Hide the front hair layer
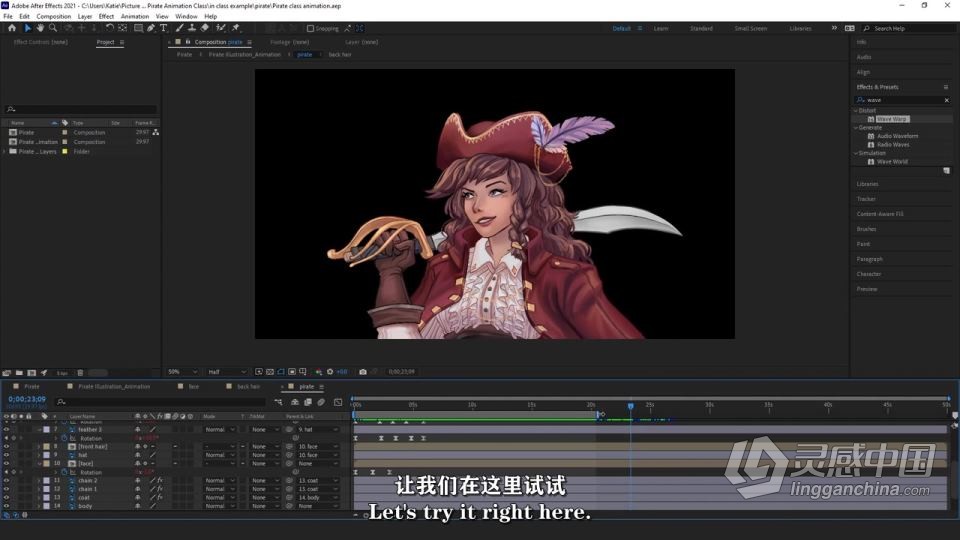 point(7,447)
